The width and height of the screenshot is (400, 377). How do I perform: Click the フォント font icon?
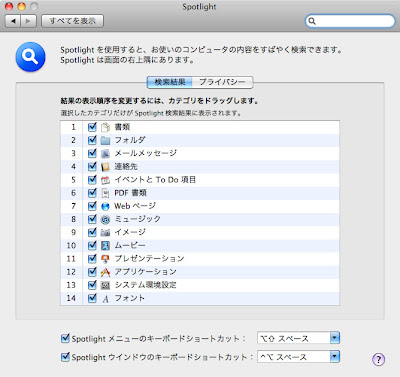tap(105, 298)
